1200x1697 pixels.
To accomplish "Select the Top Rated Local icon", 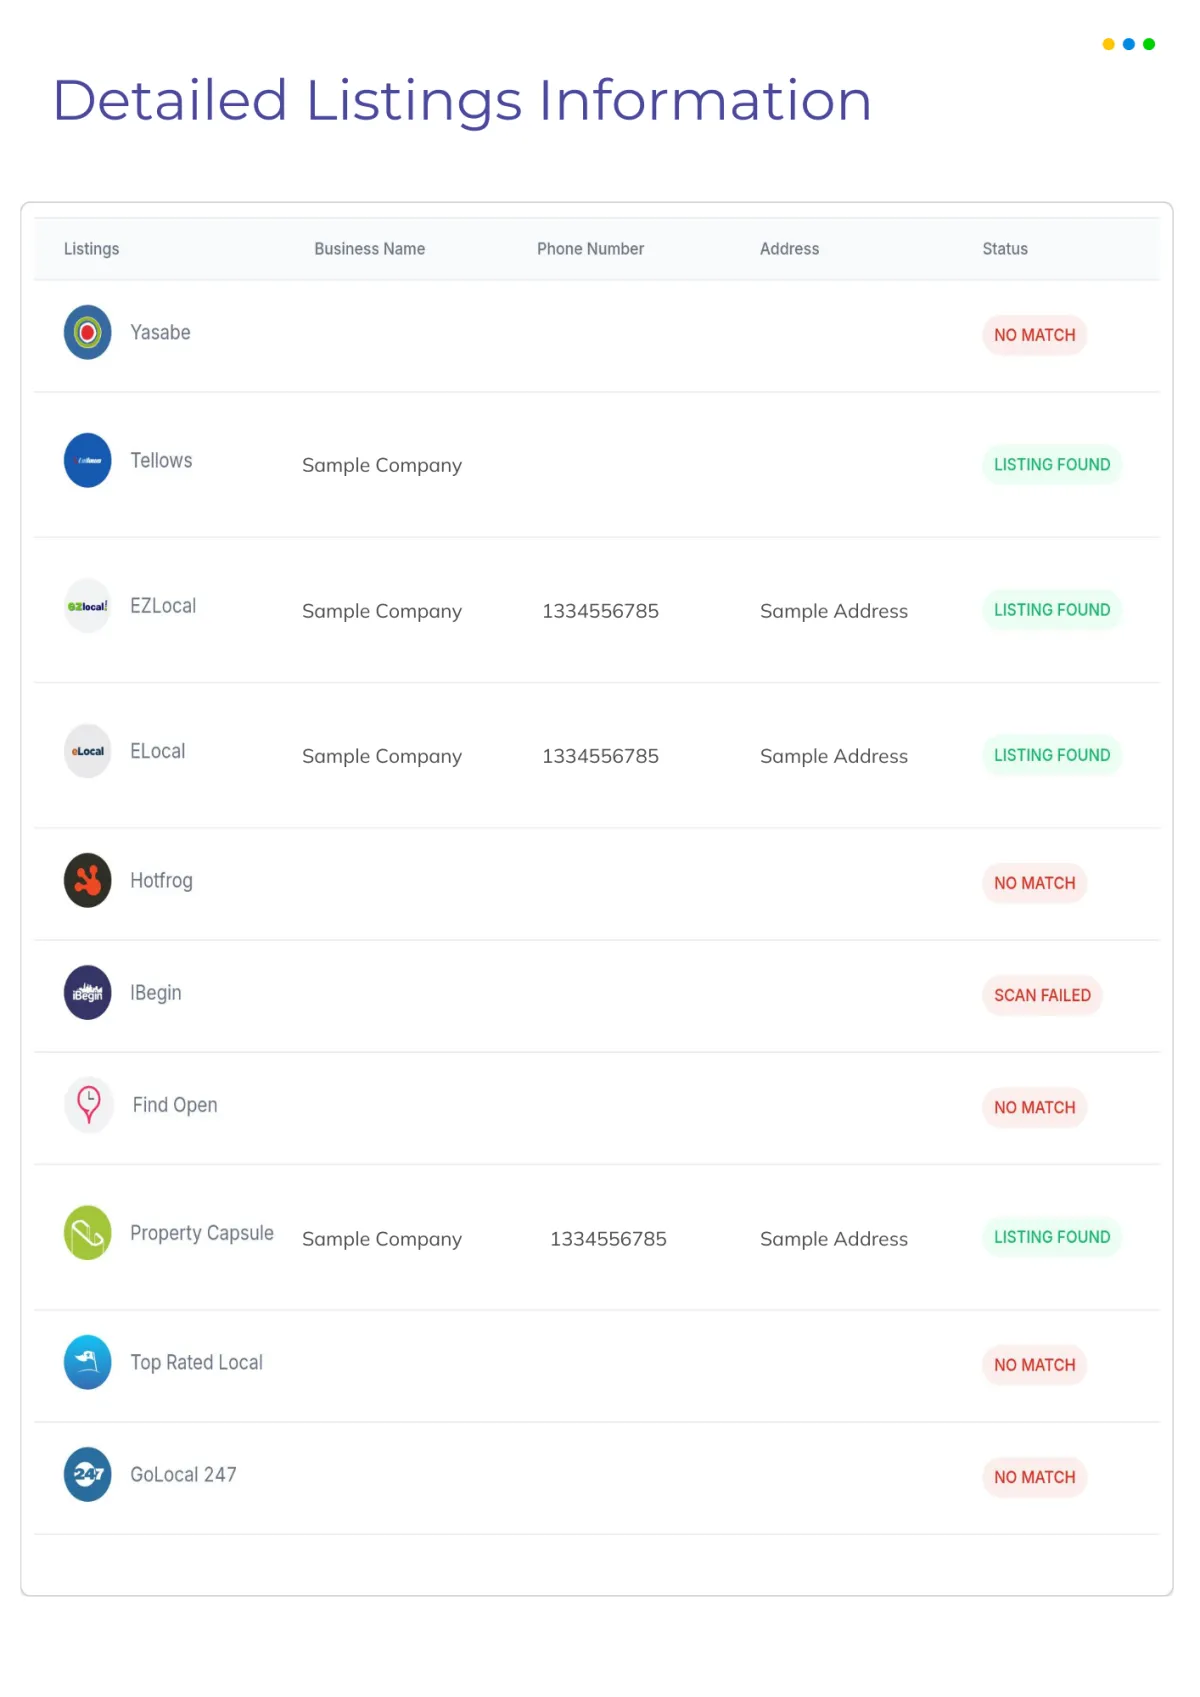I will click(x=88, y=1362).
